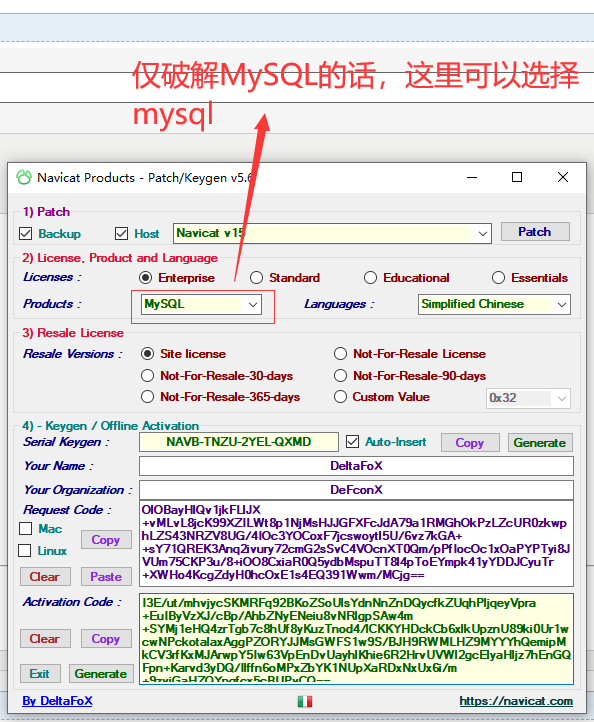The height and width of the screenshot is (722, 594).
Task: Click the Italian flag icon at bottom
Action: pos(305,701)
